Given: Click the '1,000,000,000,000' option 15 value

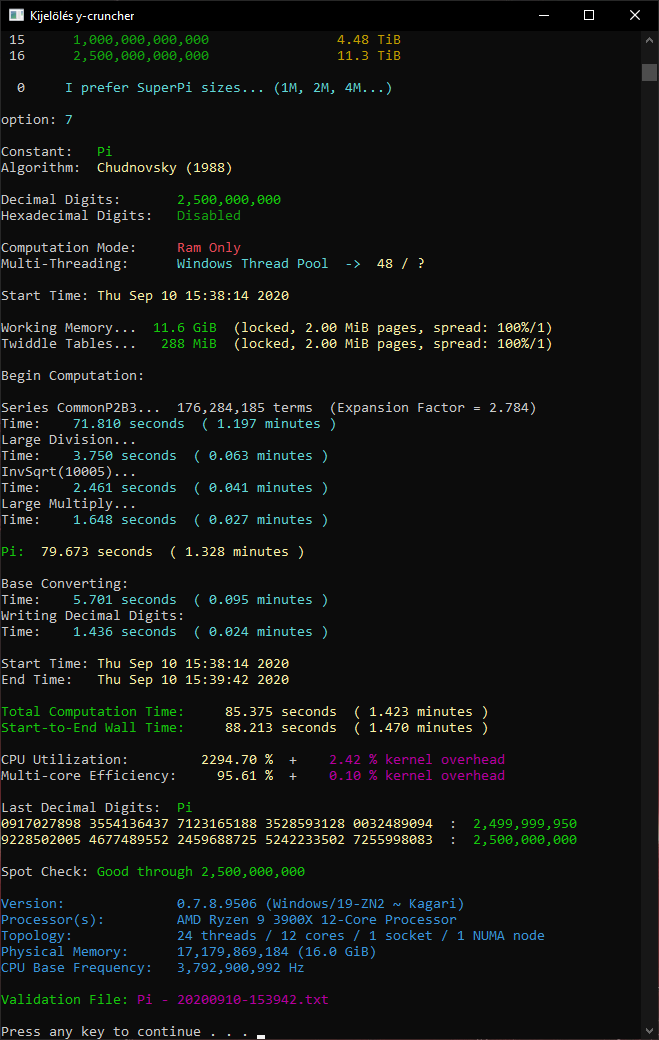Looking at the screenshot, I should click(x=141, y=40).
